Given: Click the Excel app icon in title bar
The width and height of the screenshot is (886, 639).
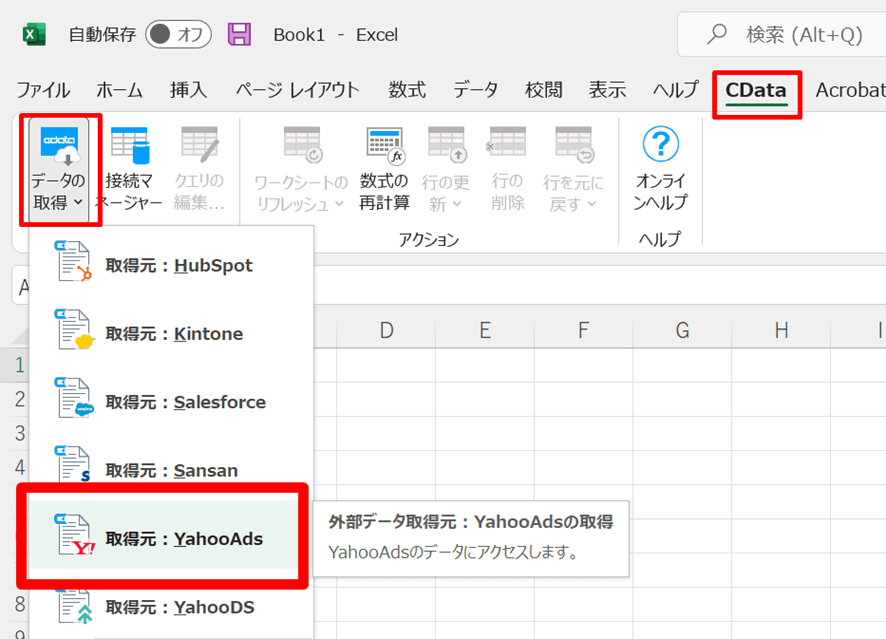Looking at the screenshot, I should click(x=34, y=34).
